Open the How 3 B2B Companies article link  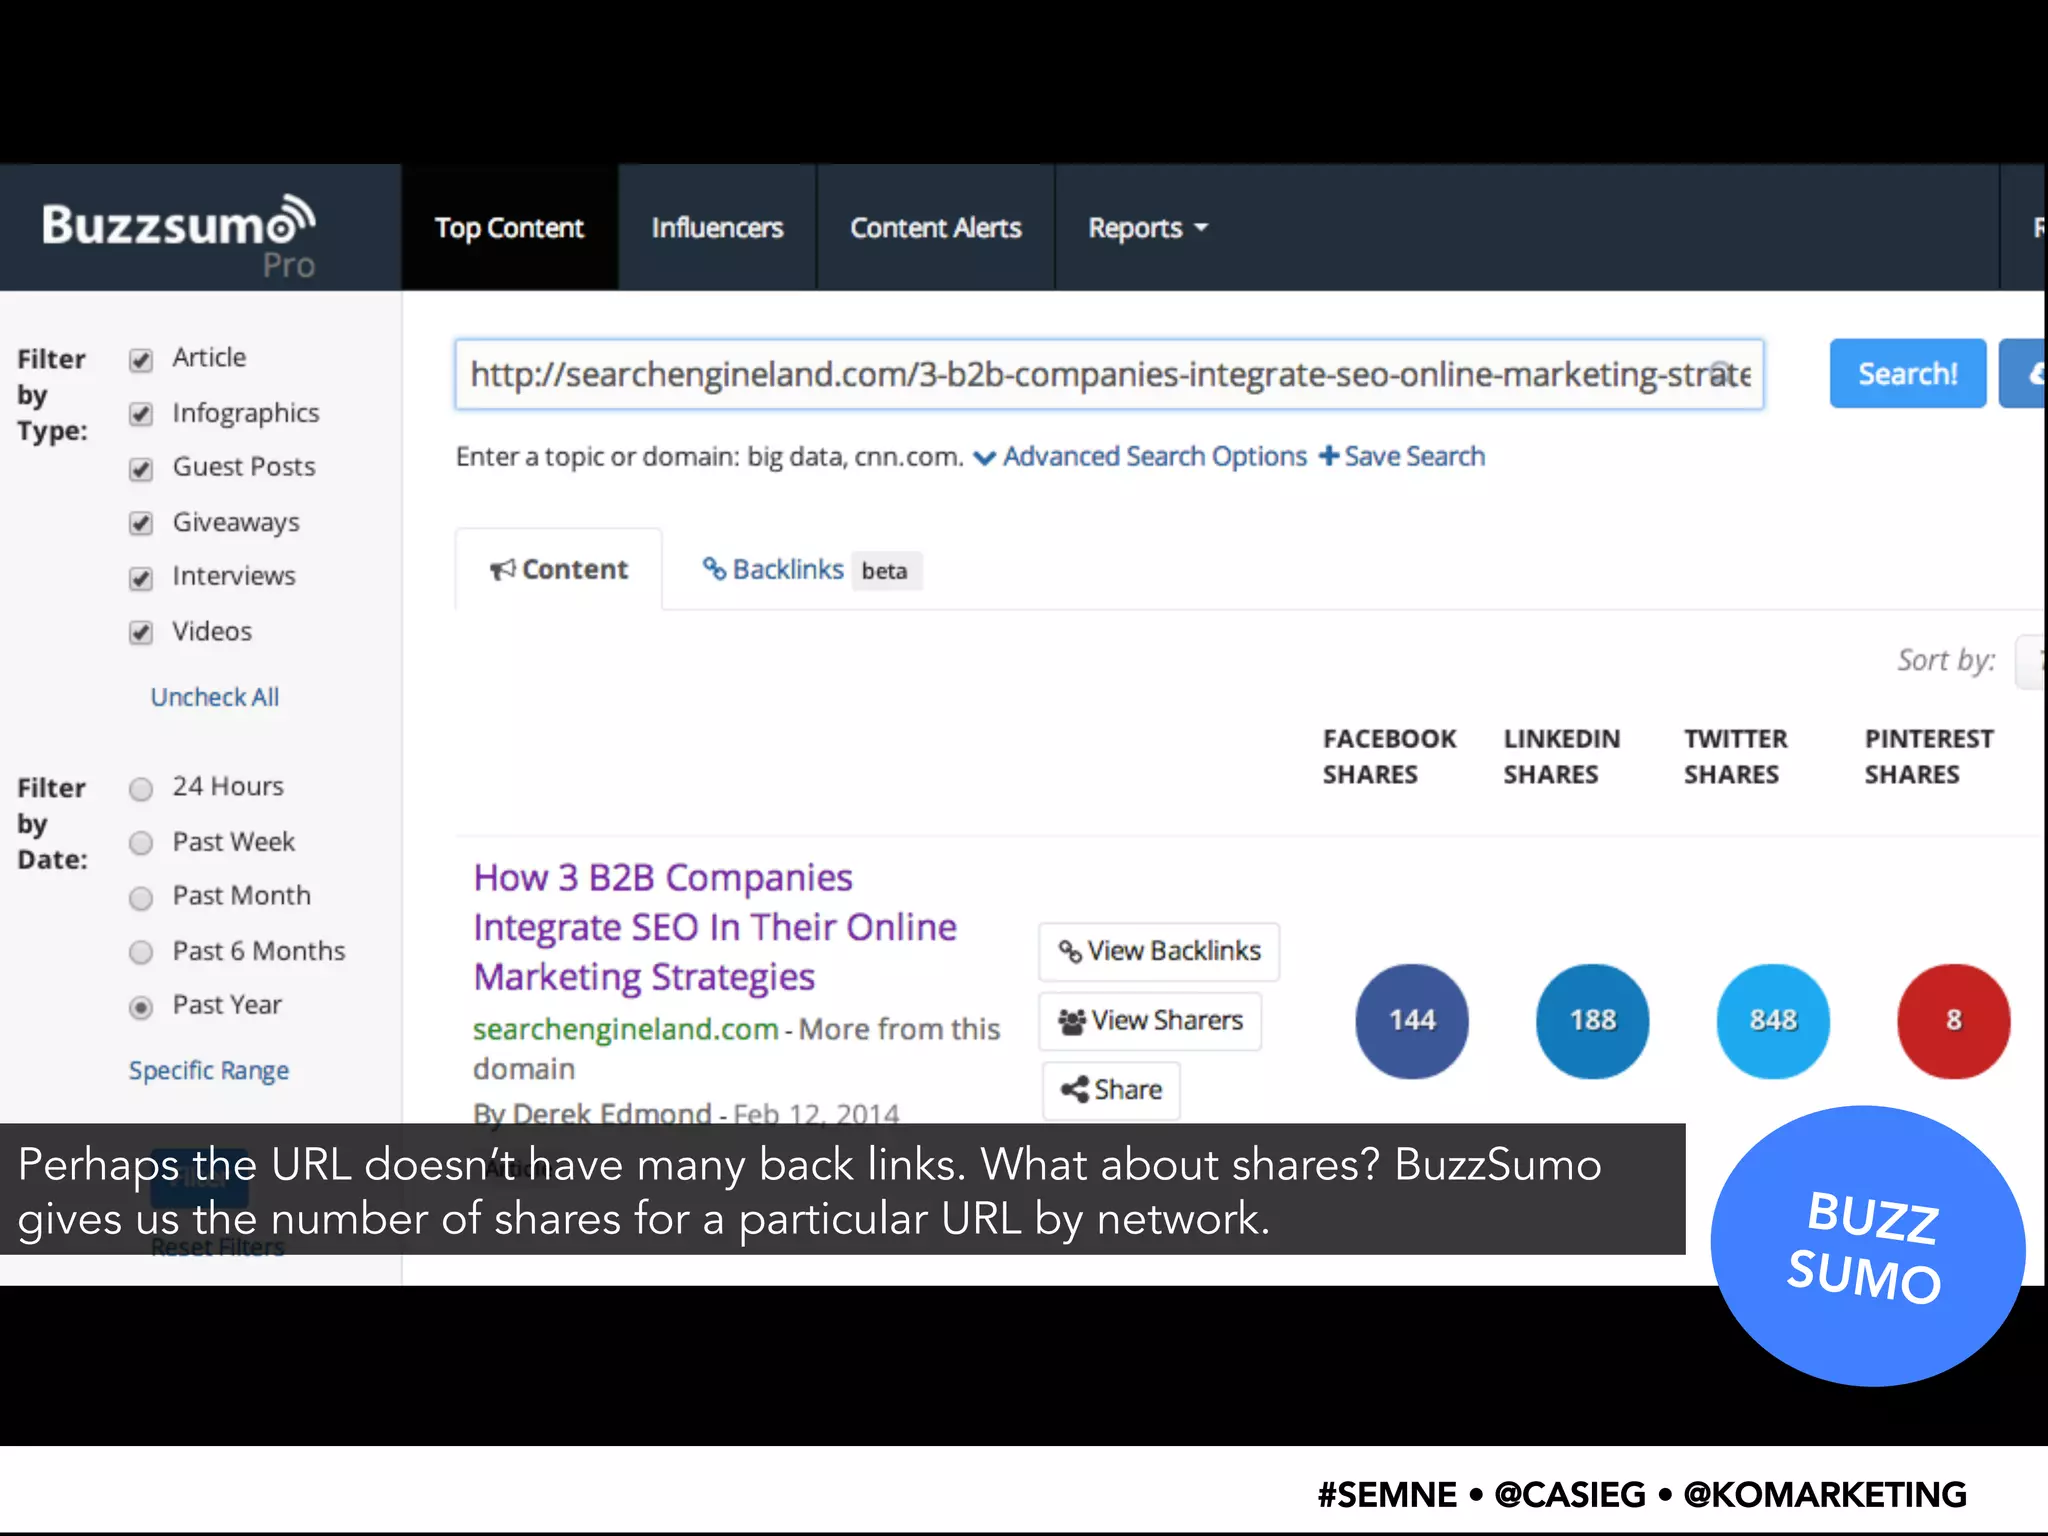click(714, 927)
